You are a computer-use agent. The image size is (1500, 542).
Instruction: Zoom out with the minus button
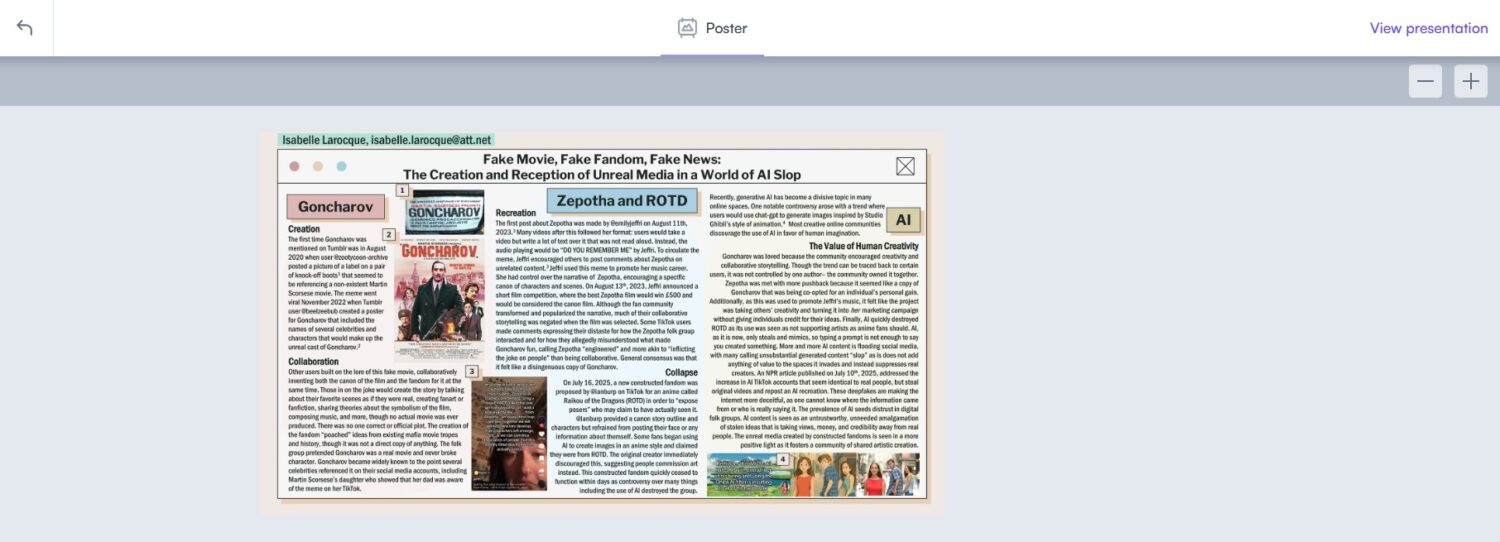click(x=1425, y=82)
